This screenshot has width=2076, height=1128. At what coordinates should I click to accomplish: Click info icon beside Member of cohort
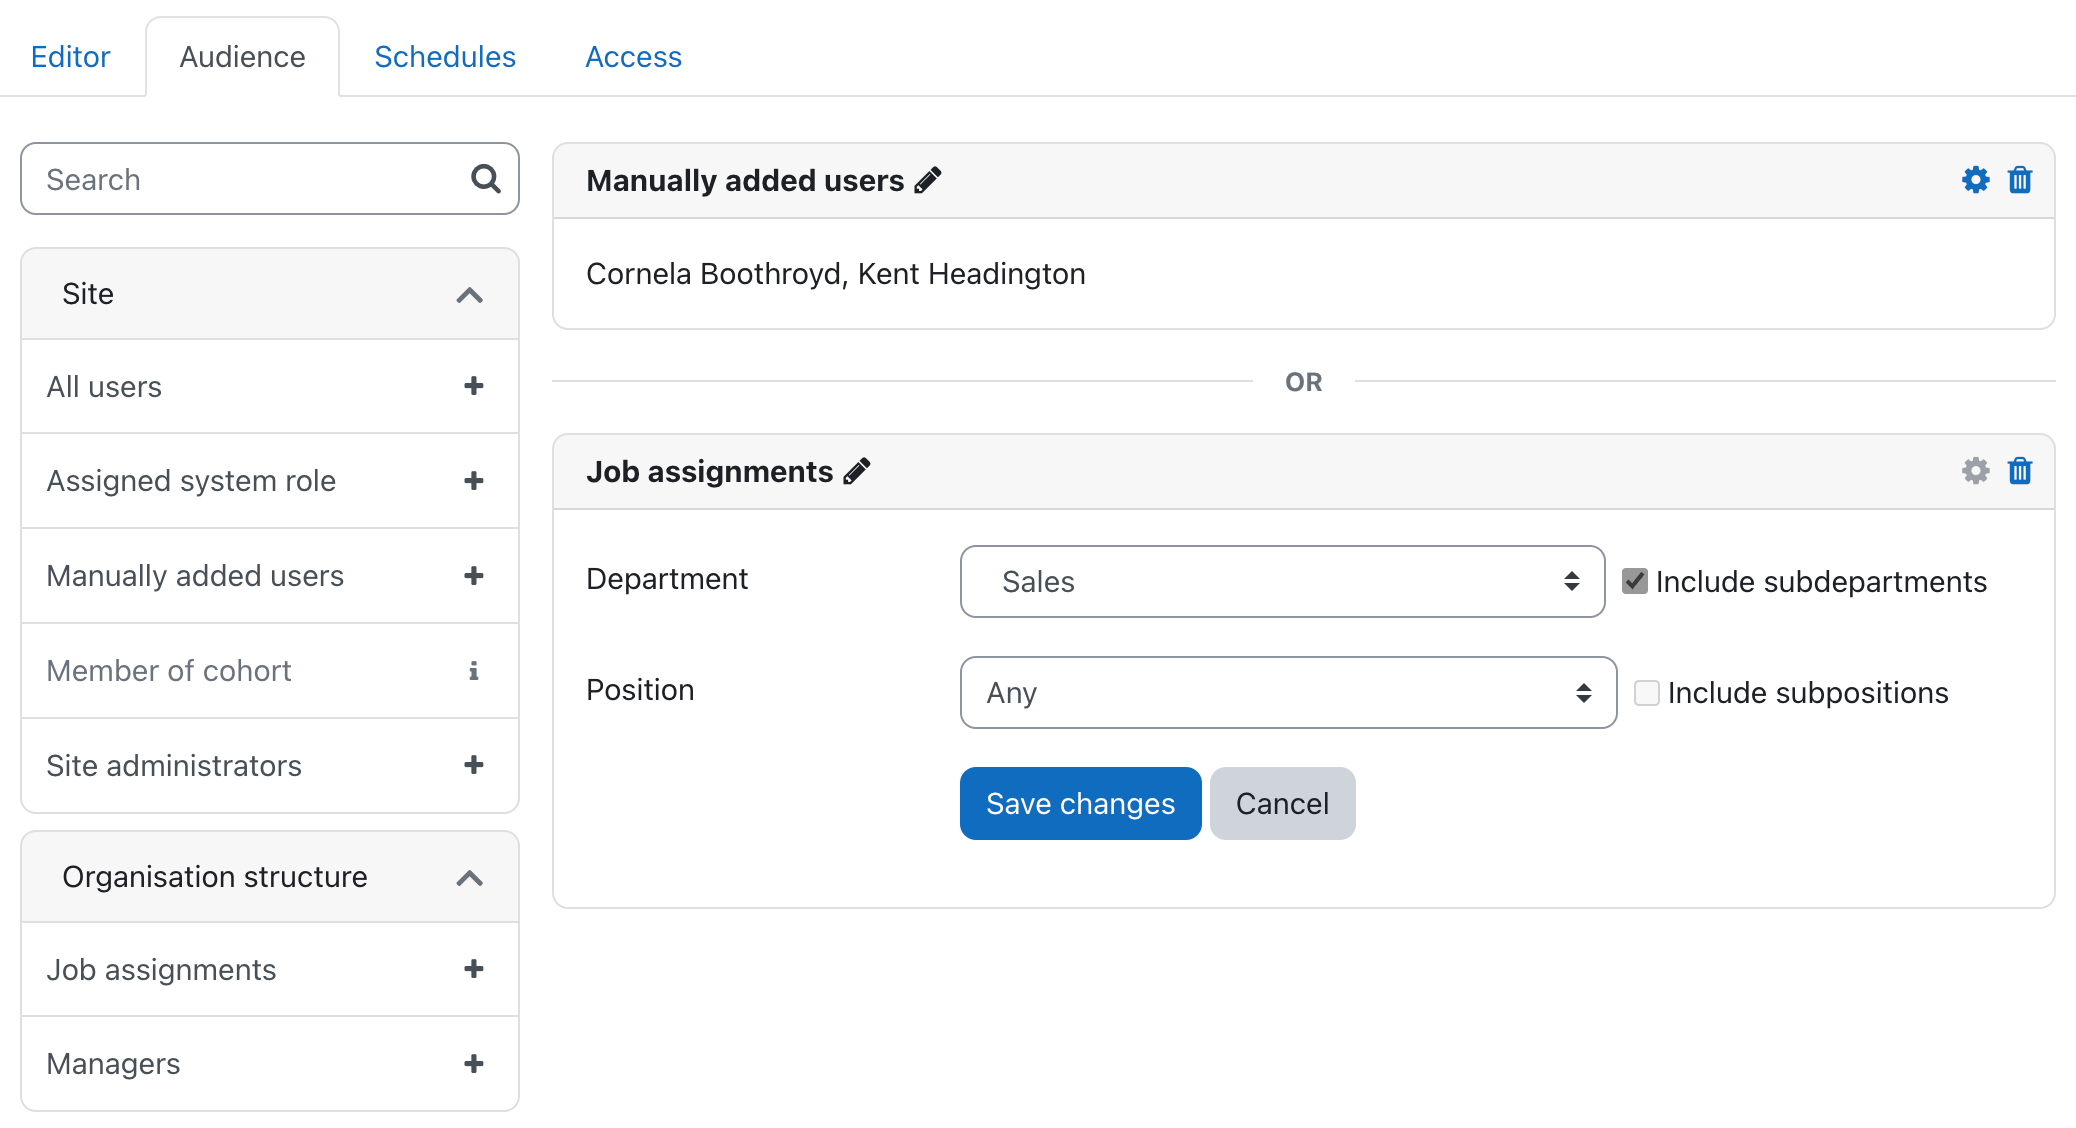point(474,671)
